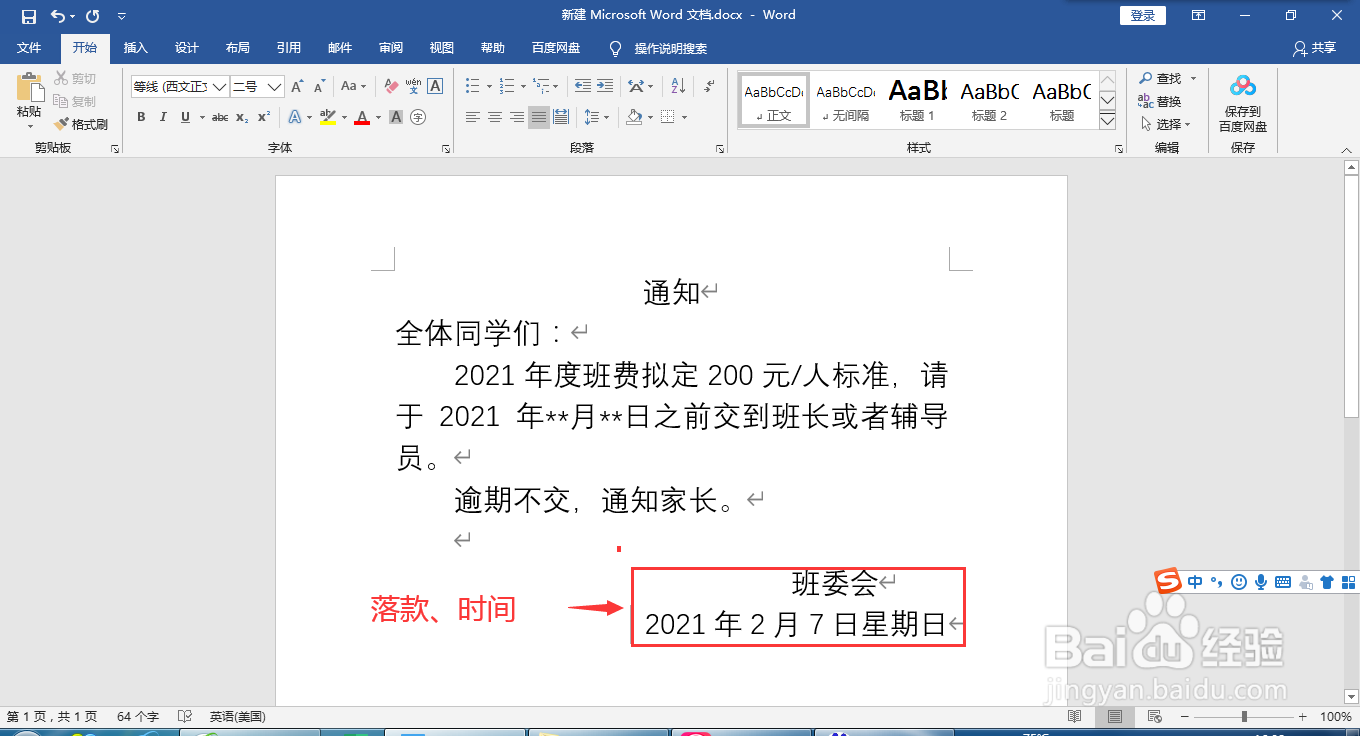Screen dimensions: 1360x736
Task: Open the Font dialog launcher
Action: pyautogui.click(x=446, y=148)
